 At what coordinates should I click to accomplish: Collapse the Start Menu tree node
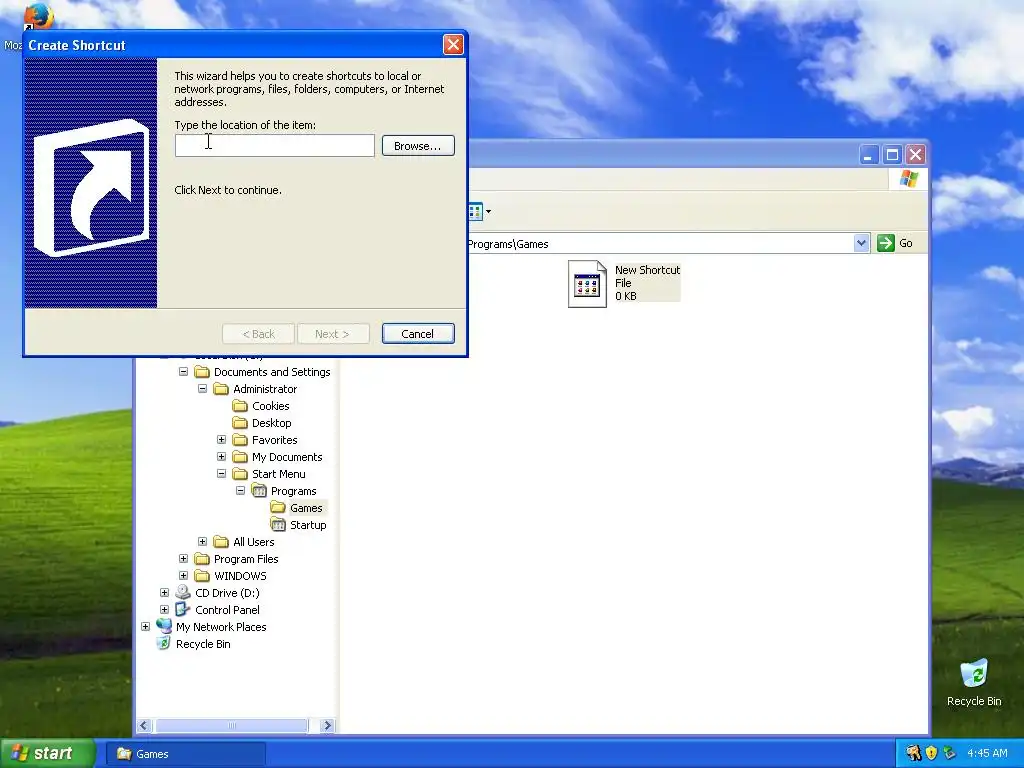click(x=221, y=473)
